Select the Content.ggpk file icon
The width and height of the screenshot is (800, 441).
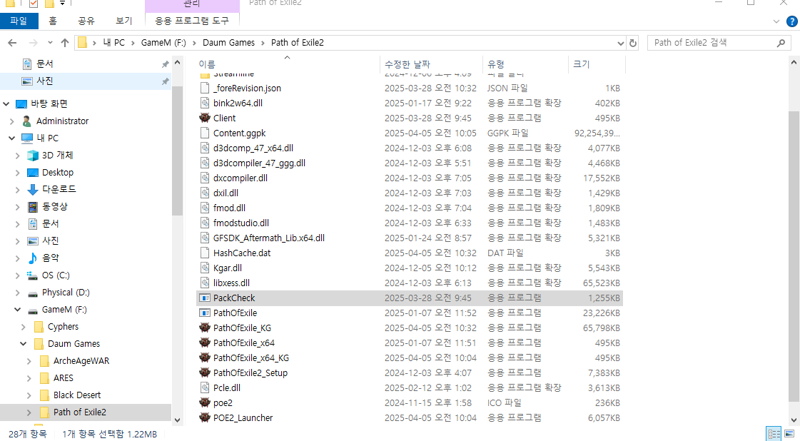coord(205,133)
